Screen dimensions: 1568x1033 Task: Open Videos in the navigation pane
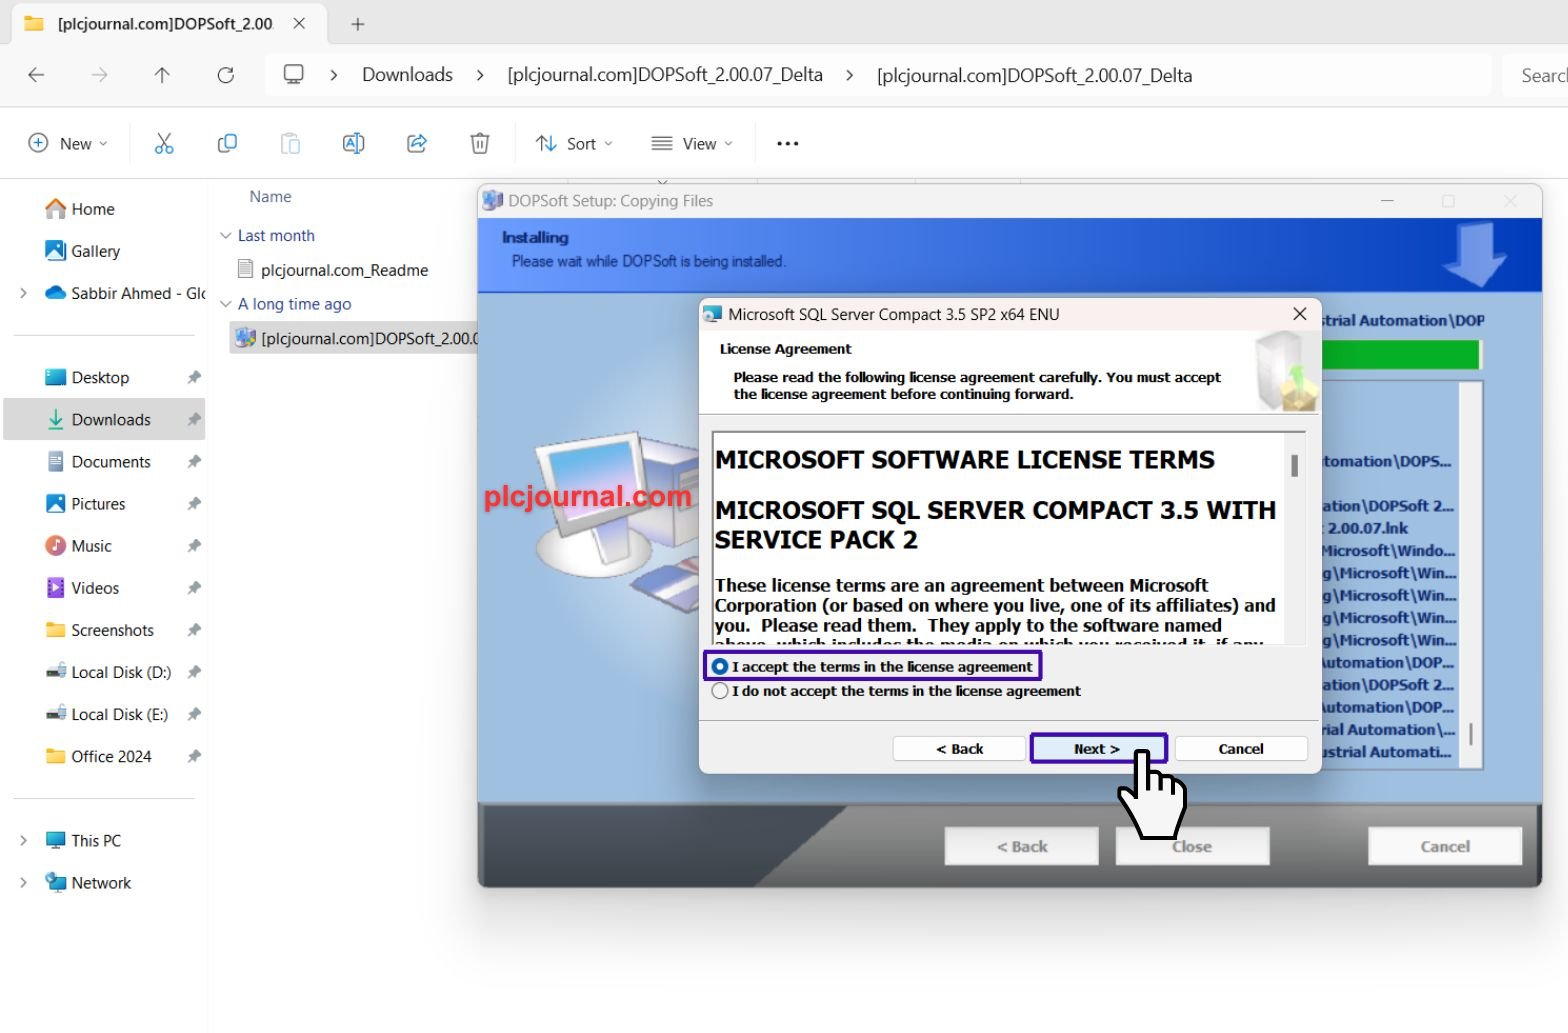83,588
